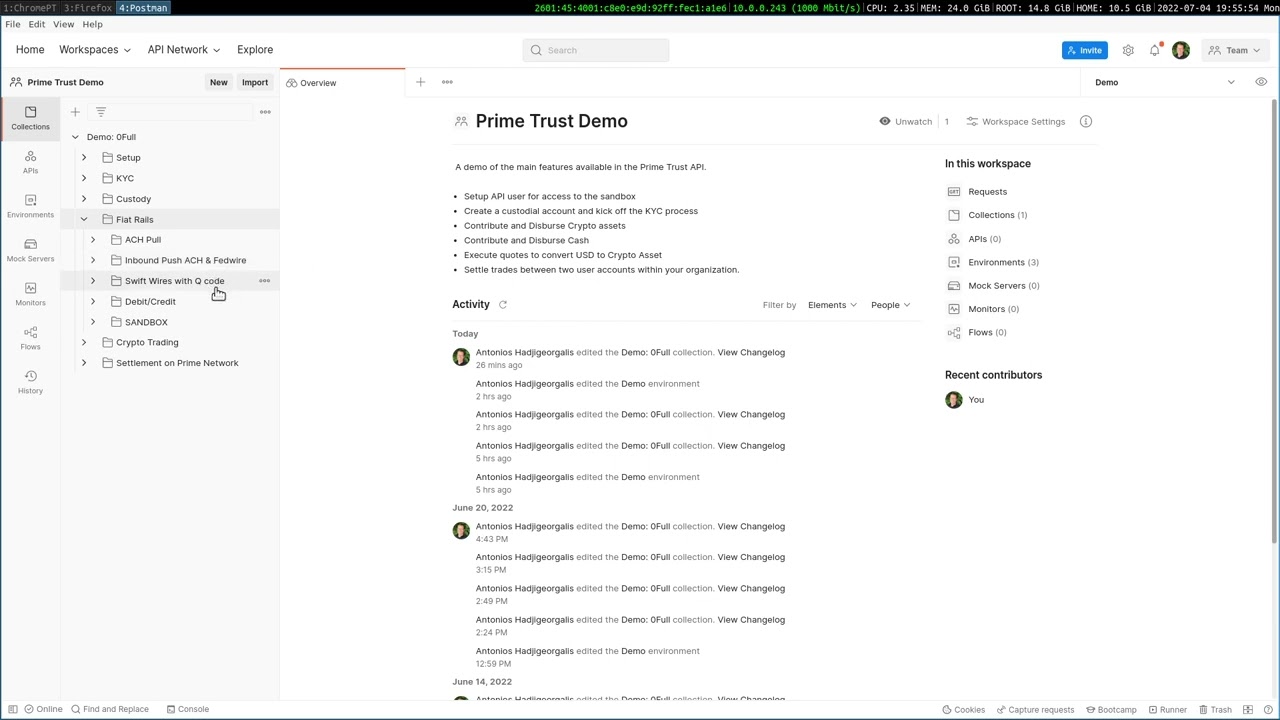
Task: Open the Flows sidebar panel
Action: point(30,338)
